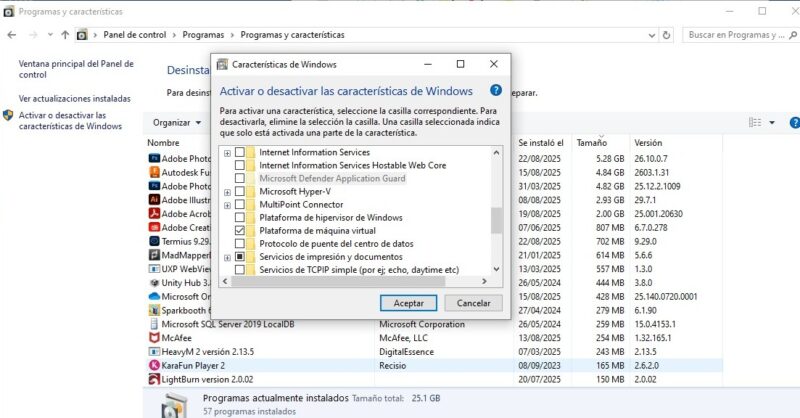Sort by the Tamaño column header
Screen dimensions: 800x418
(x=592, y=143)
